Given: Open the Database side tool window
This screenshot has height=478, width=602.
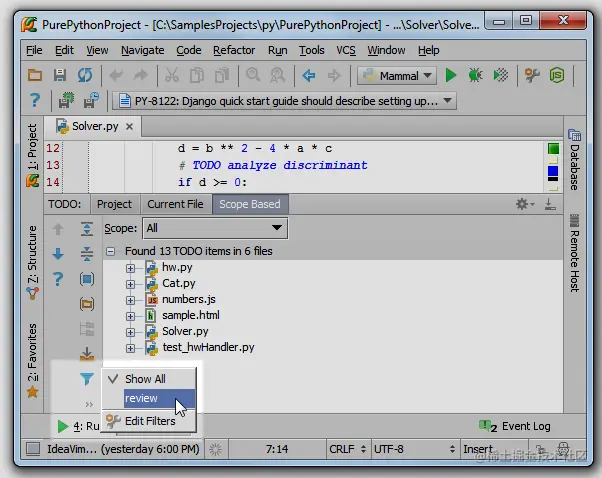Looking at the screenshot, I should pos(574,160).
